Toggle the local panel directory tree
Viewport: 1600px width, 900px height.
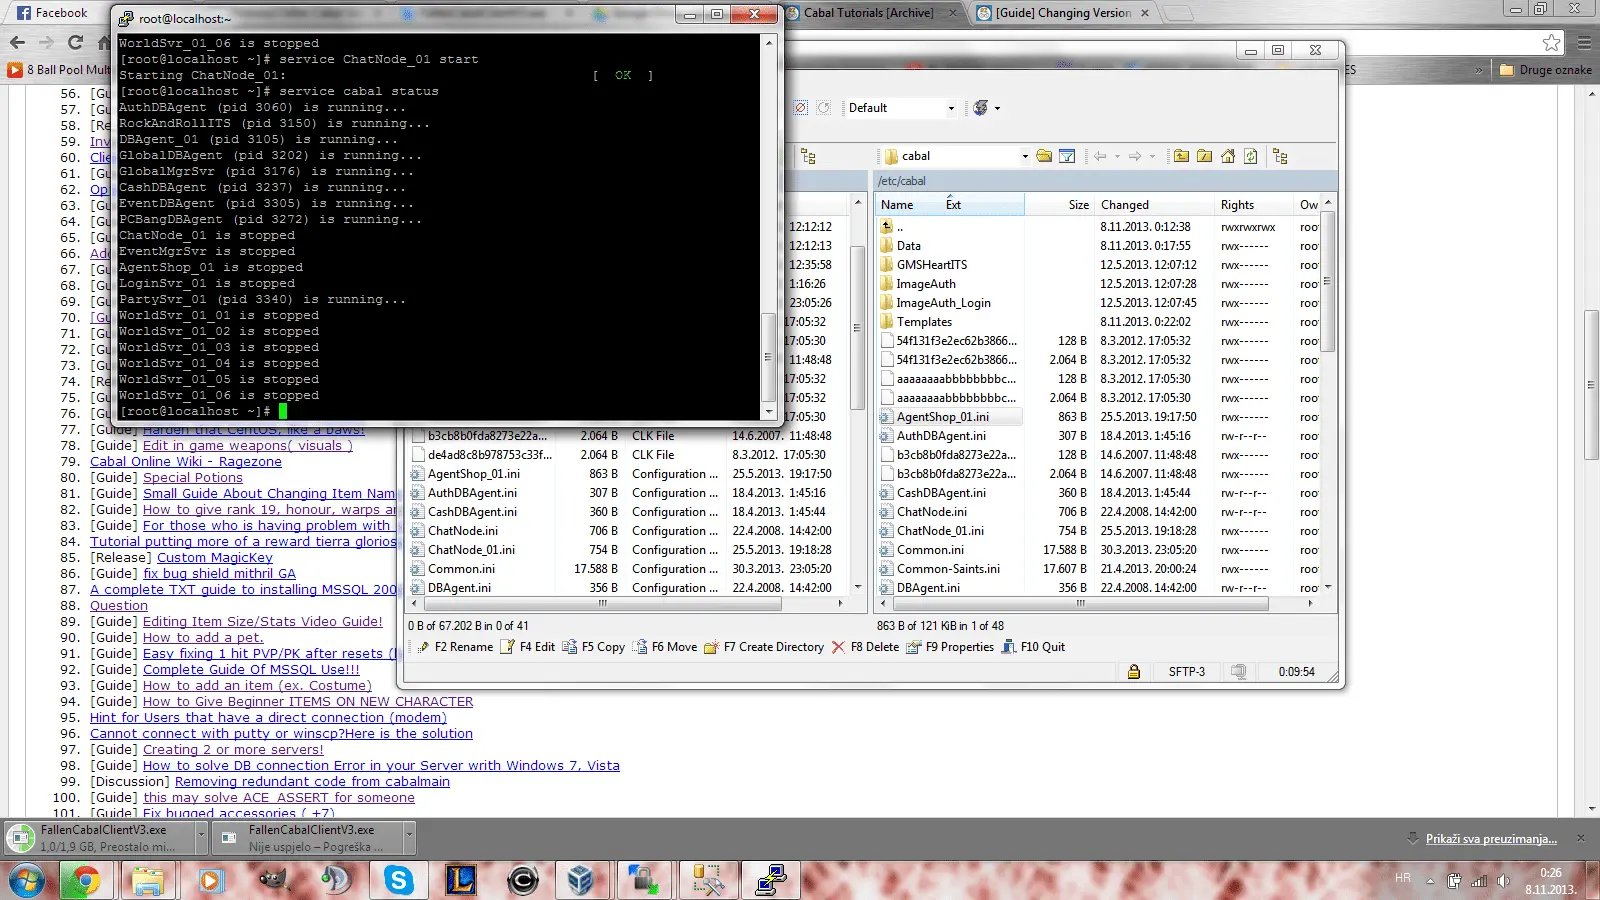coord(809,156)
